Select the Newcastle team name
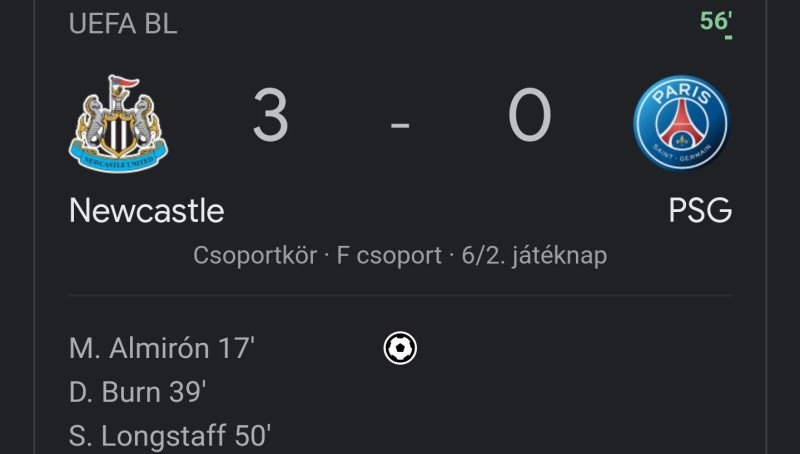 (146, 210)
